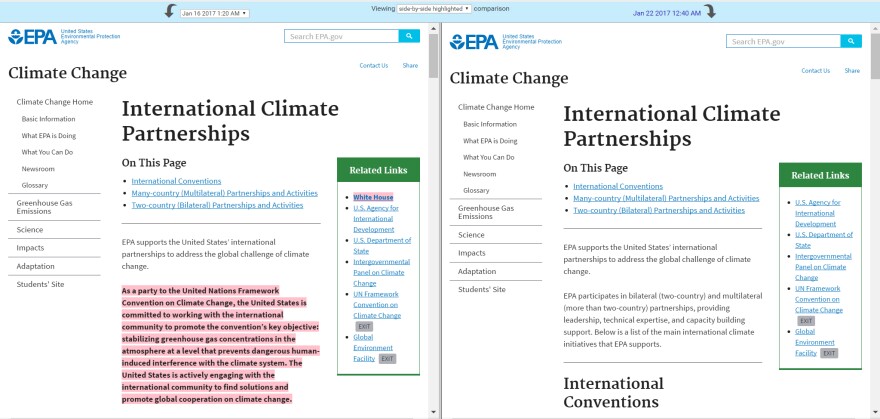
Task: Click U.S. Agency for International Development, right pane
Action: pyautogui.click(x=818, y=213)
